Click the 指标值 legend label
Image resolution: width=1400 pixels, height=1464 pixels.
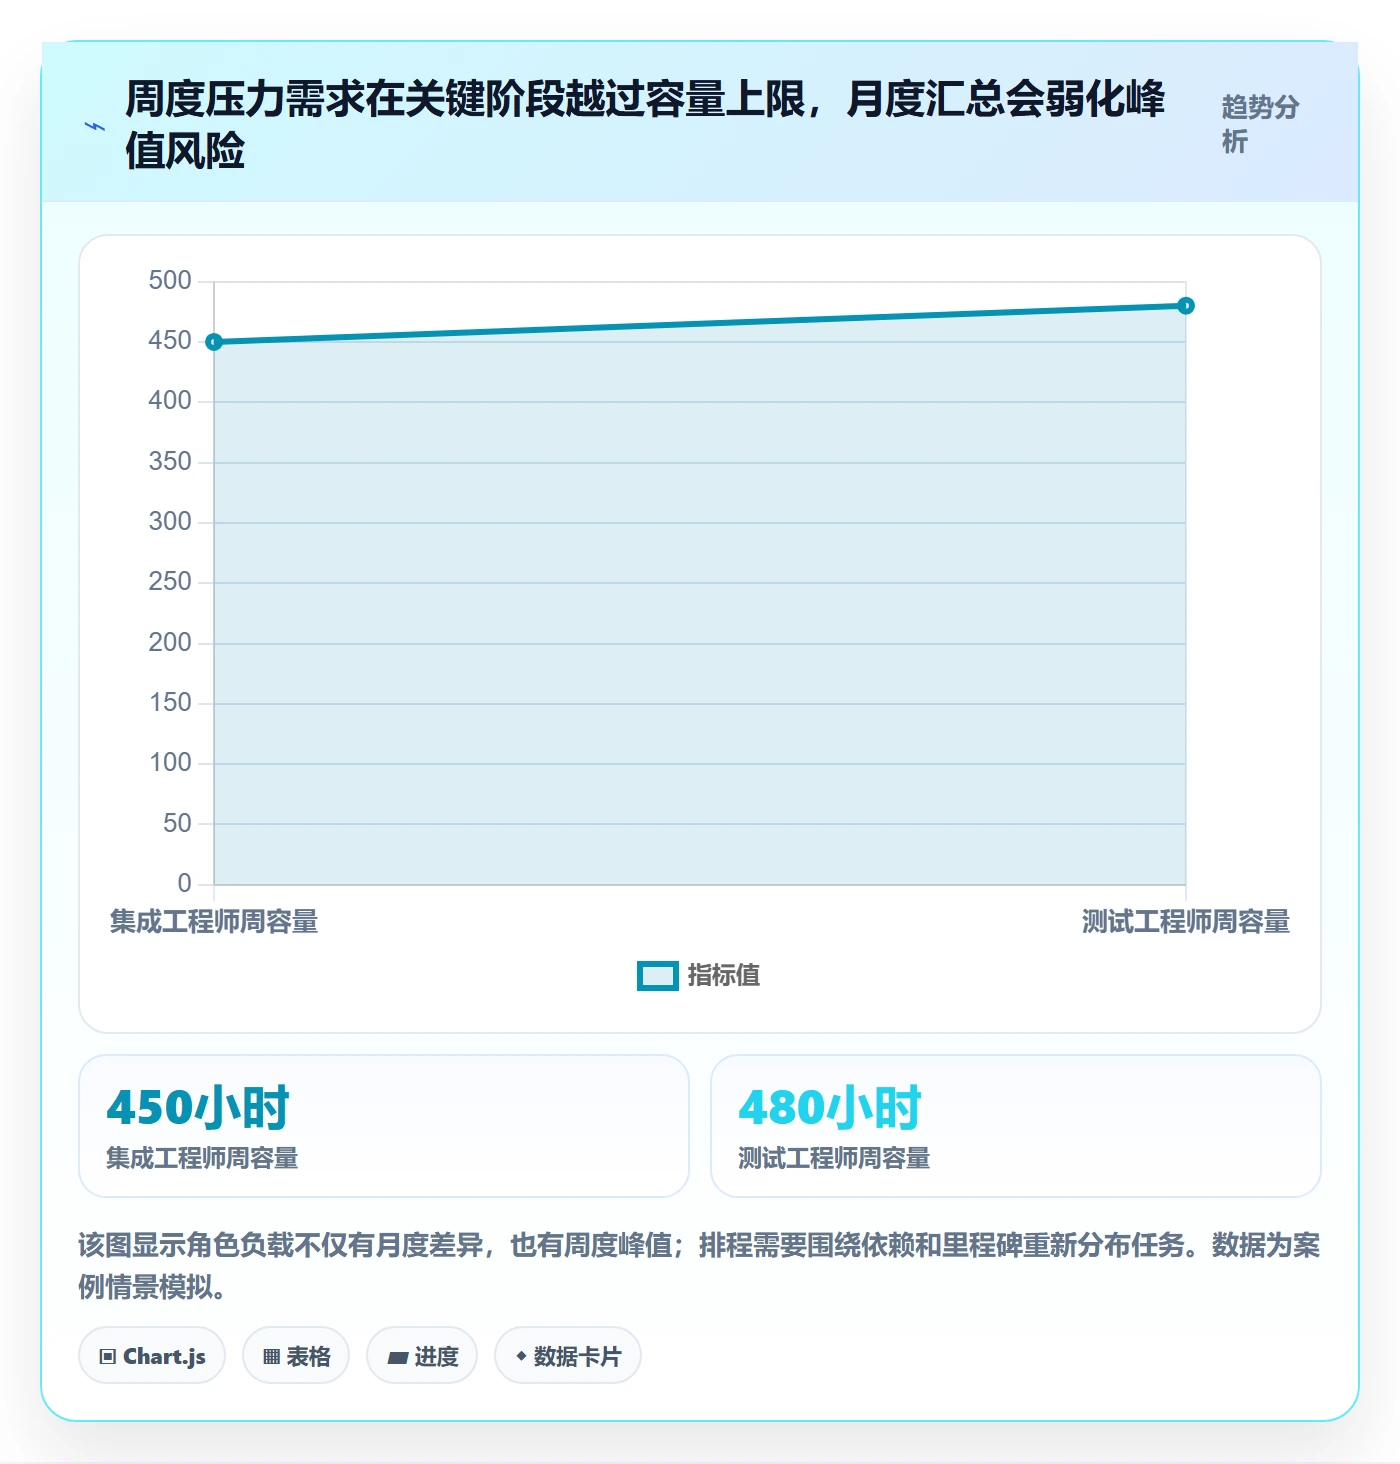click(x=724, y=975)
